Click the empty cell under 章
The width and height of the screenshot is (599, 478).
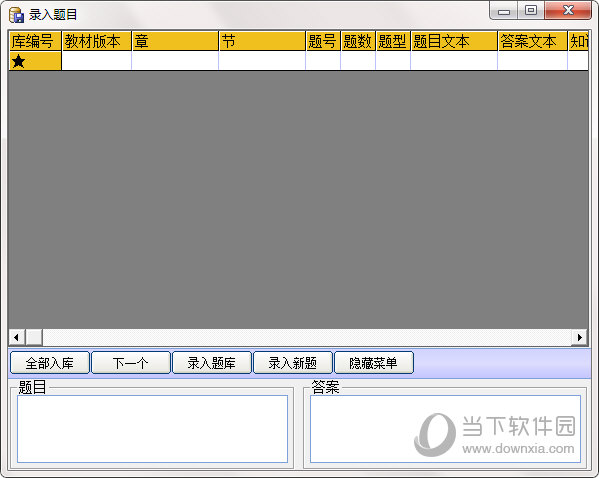click(x=175, y=61)
